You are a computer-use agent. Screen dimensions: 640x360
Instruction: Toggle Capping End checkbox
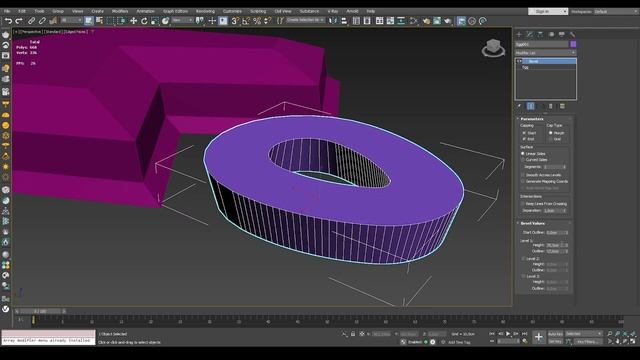click(x=524, y=139)
